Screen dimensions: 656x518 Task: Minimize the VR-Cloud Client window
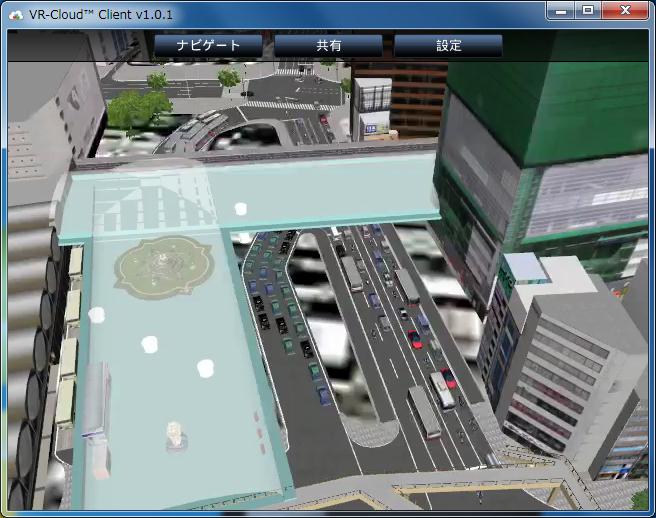(x=561, y=10)
